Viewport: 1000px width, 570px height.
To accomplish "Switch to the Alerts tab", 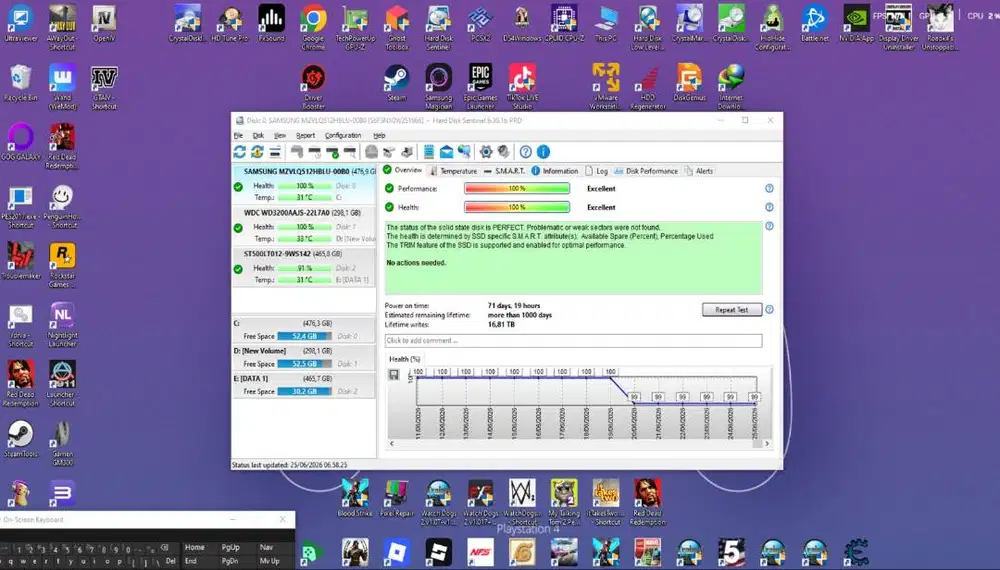I will [699, 171].
